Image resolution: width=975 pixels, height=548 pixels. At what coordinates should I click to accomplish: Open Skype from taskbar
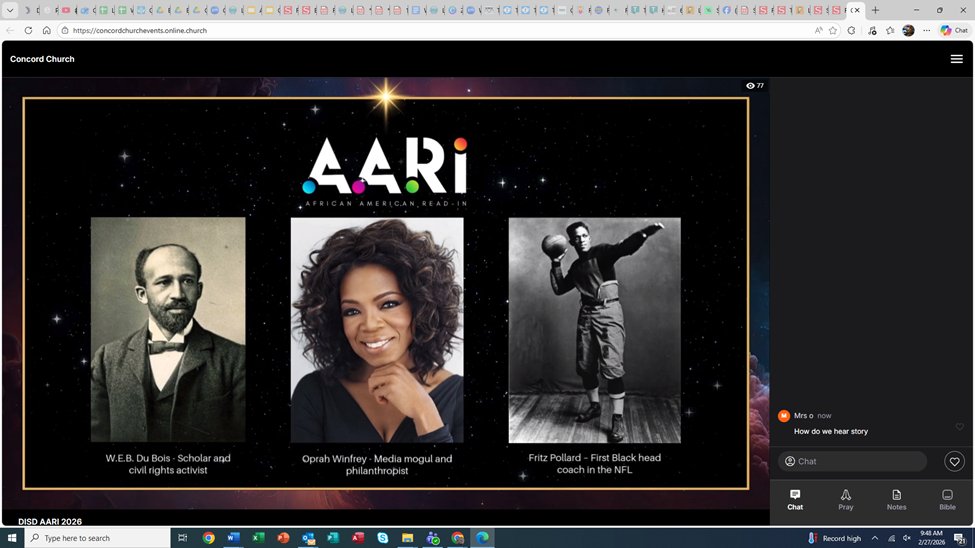(382, 537)
